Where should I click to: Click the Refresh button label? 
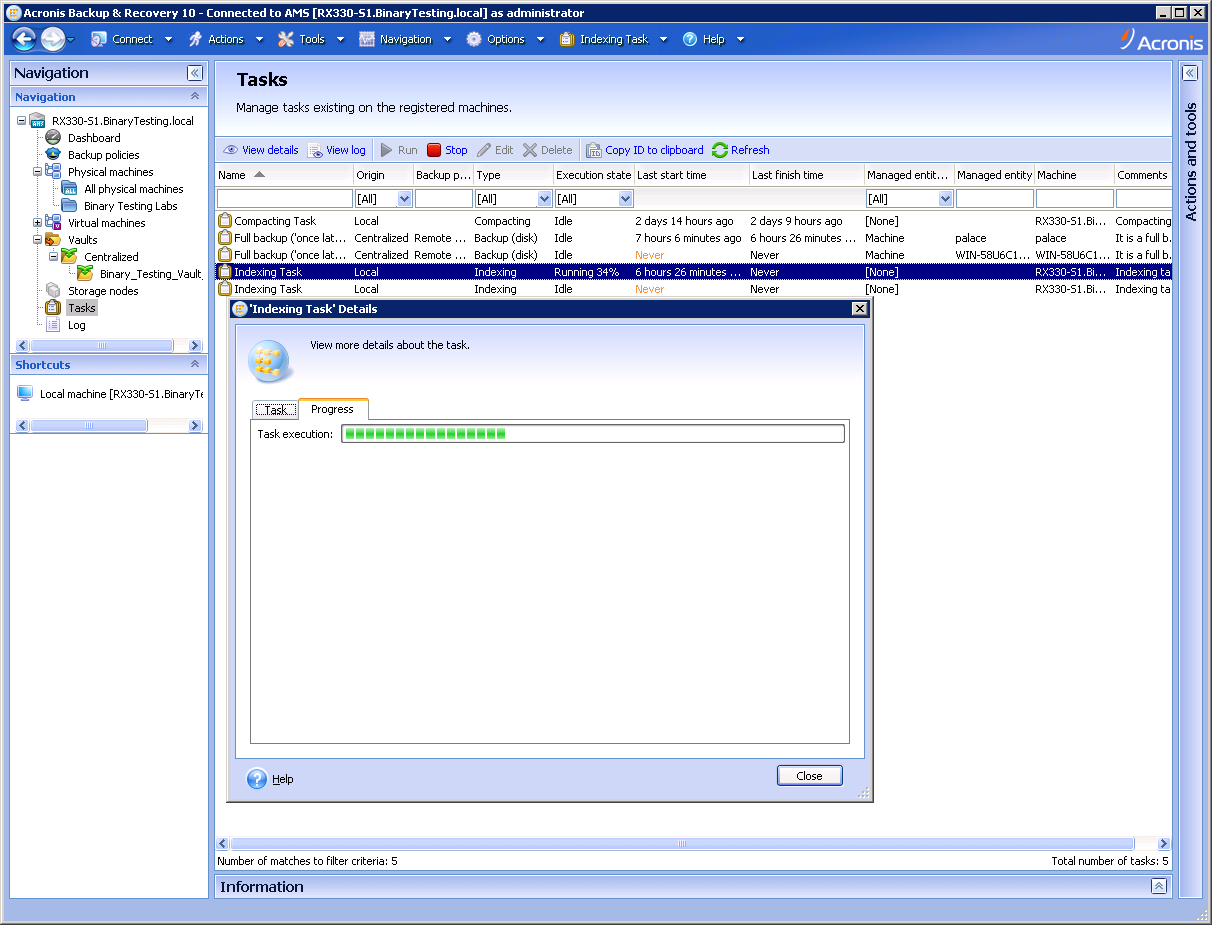(x=750, y=150)
